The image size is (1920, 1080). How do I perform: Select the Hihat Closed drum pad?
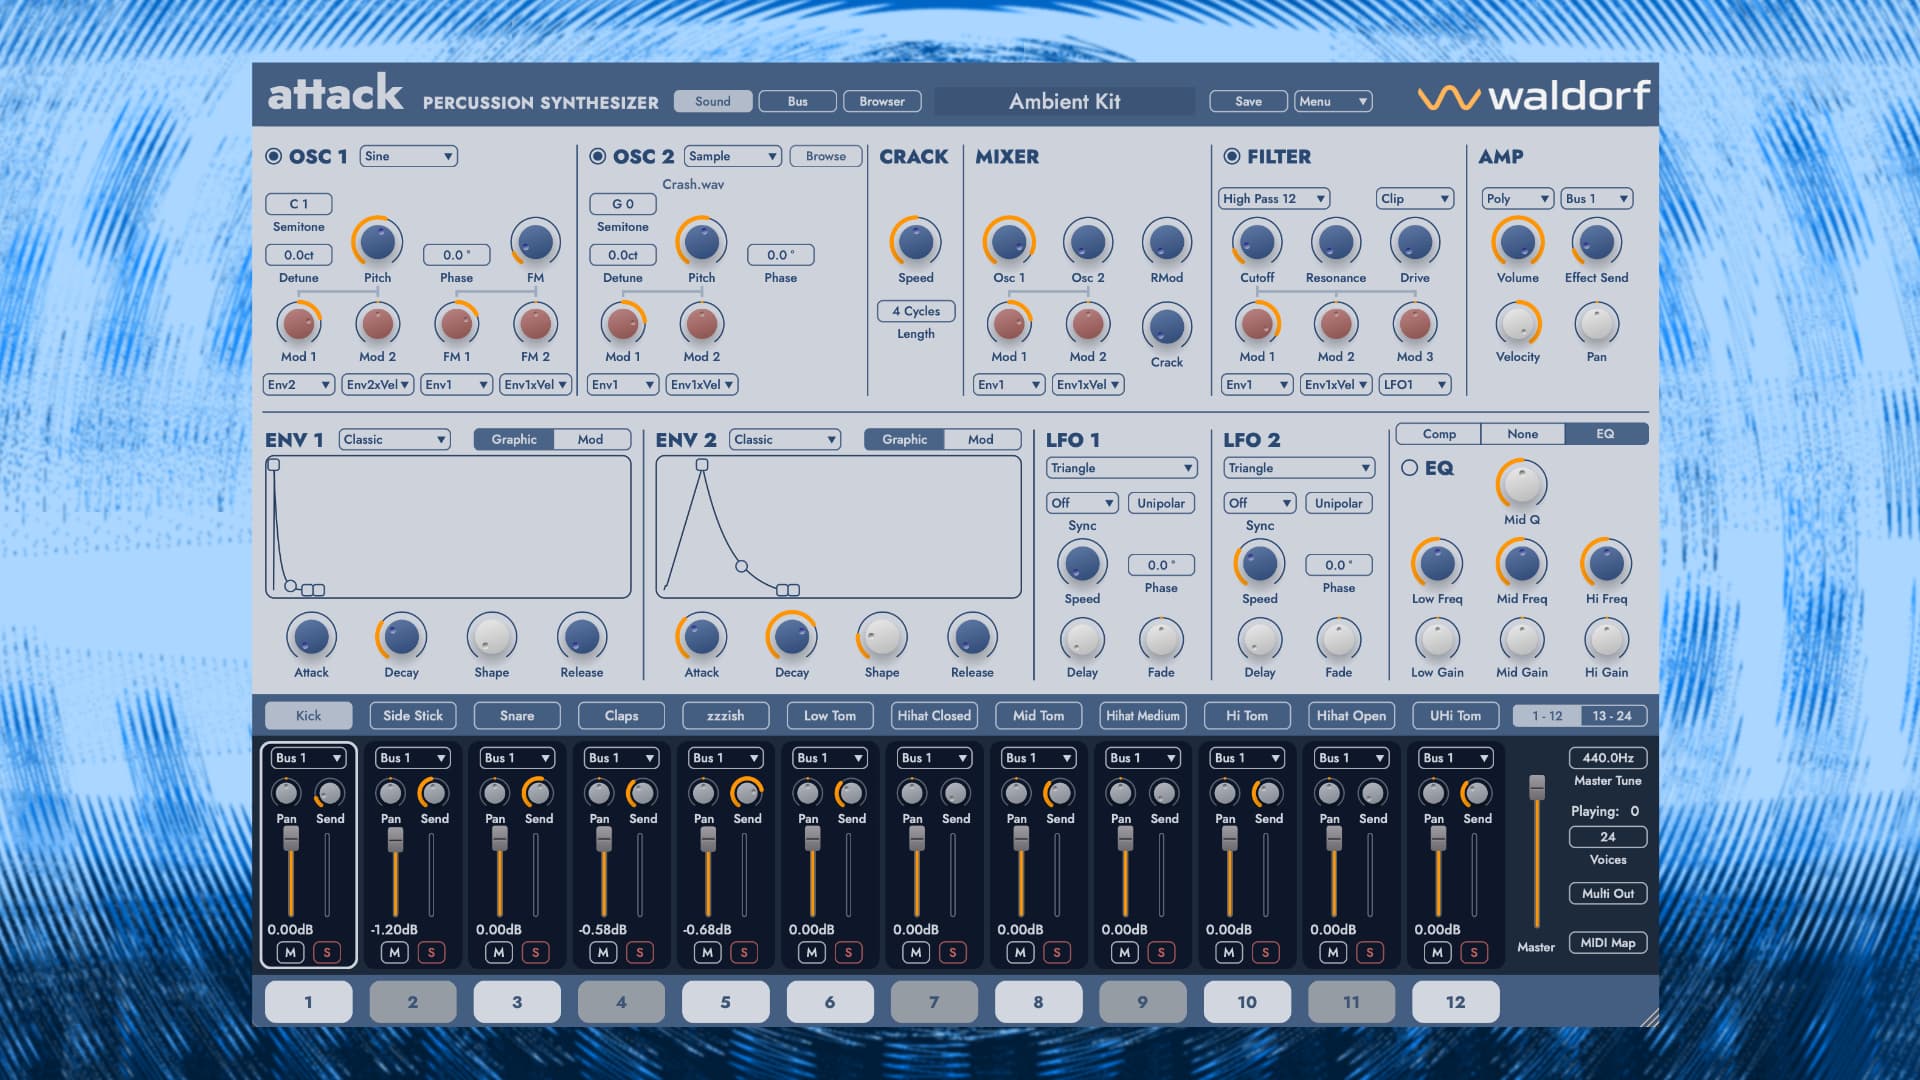point(933,715)
